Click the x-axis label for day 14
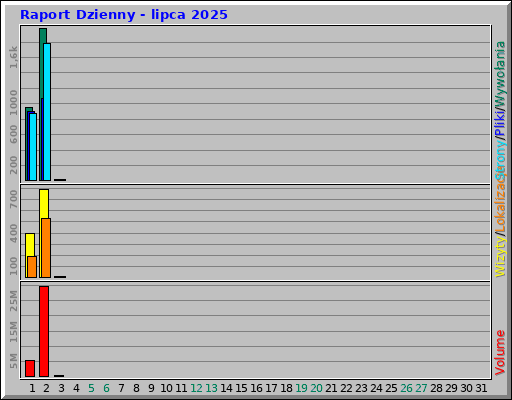The width and height of the screenshot is (512, 400). click(226, 388)
